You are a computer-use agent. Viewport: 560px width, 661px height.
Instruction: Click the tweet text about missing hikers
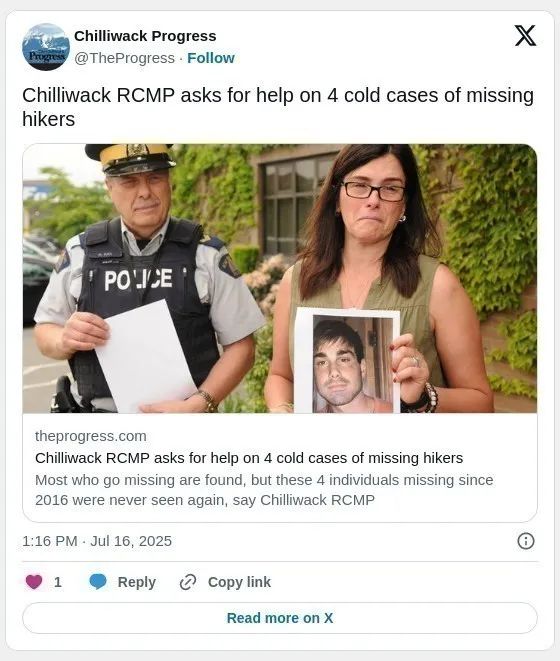click(x=278, y=107)
